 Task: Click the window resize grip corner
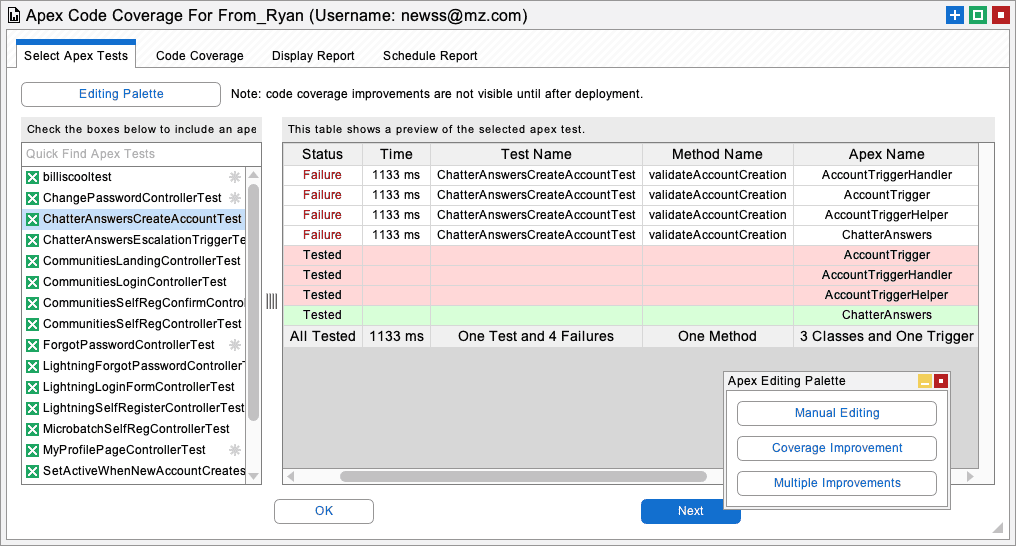[998, 528]
